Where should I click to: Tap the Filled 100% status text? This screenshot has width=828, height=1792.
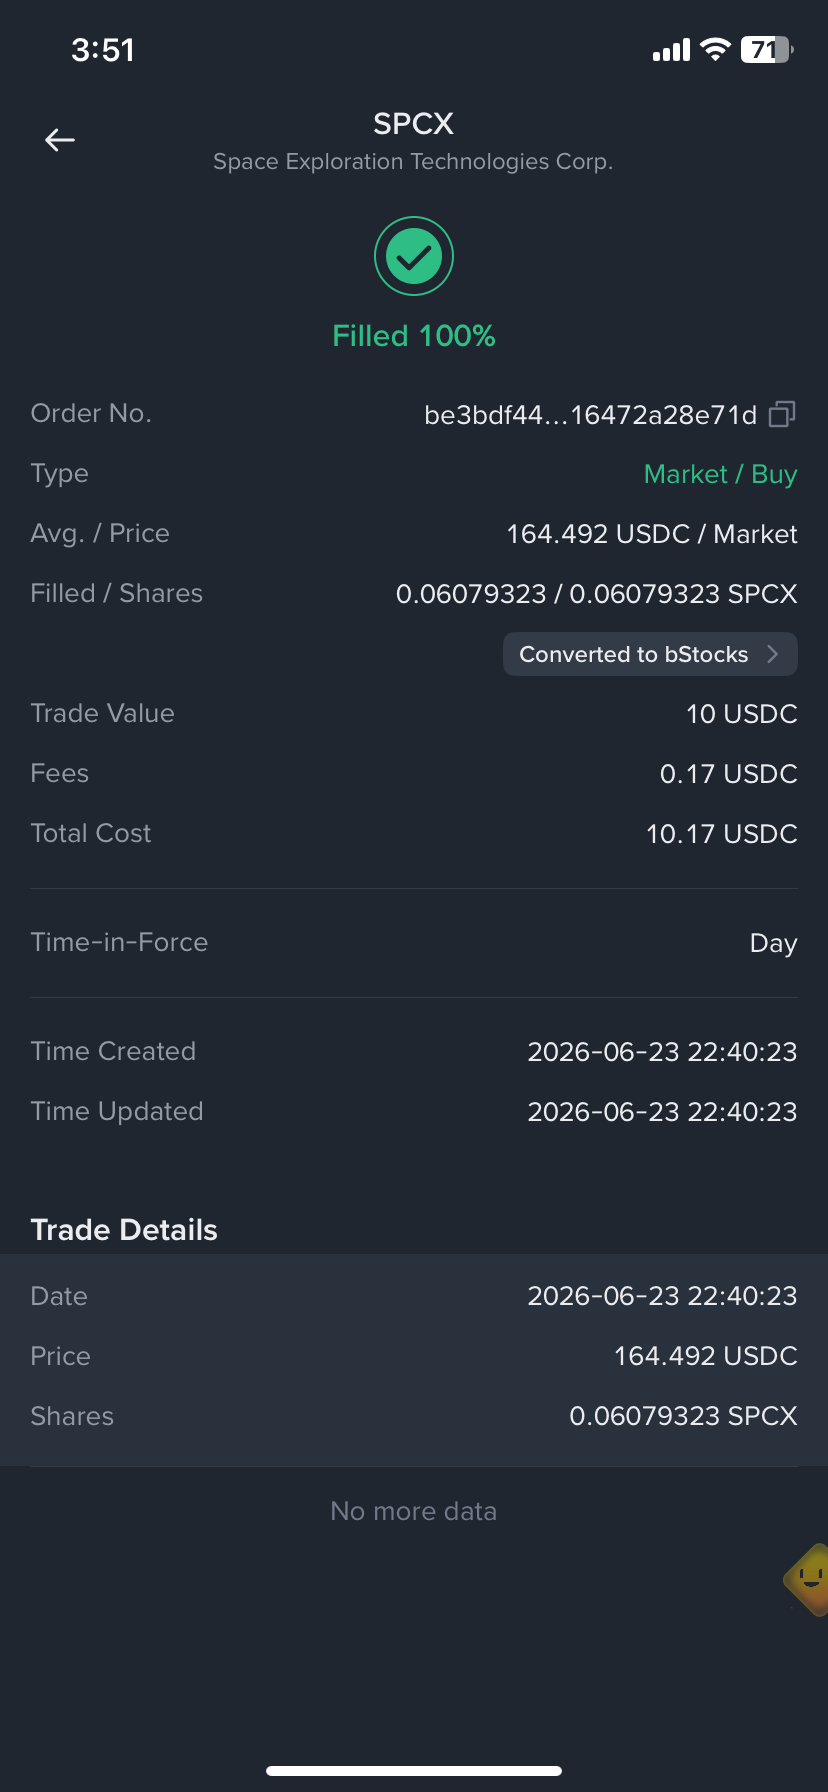414,336
